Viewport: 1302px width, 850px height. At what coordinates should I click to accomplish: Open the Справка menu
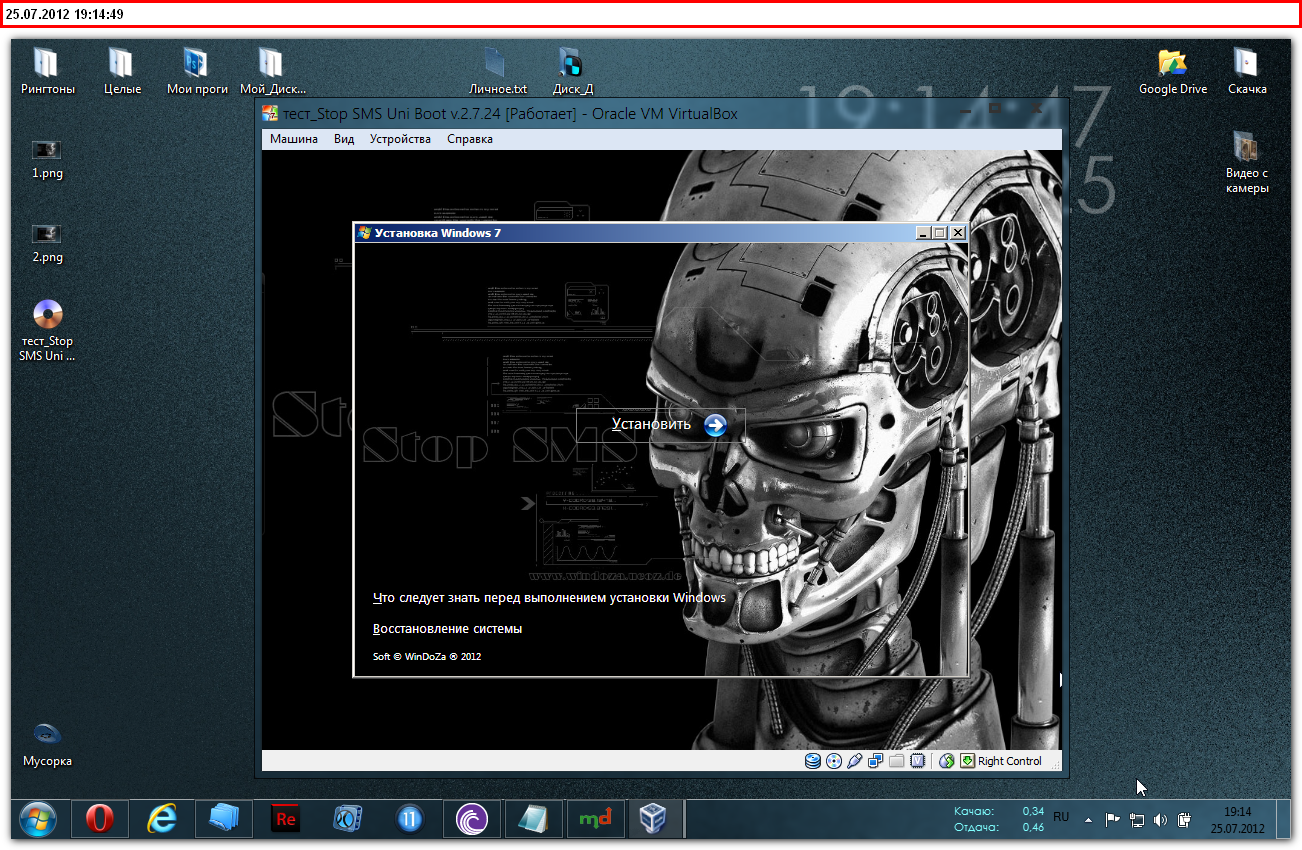tap(470, 139)
